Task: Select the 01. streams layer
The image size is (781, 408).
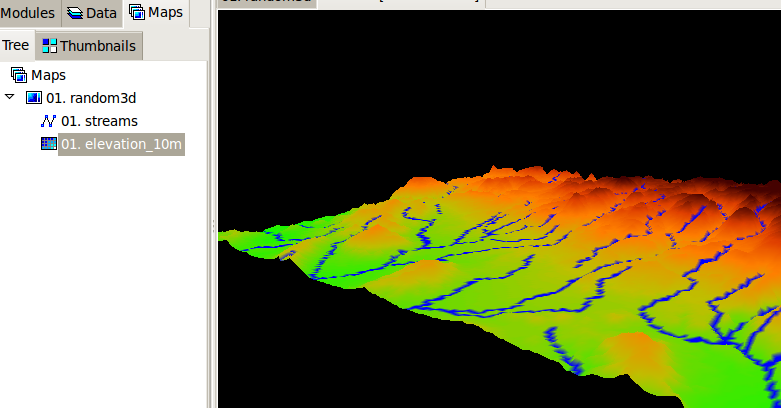Action: tap(99, 121)
